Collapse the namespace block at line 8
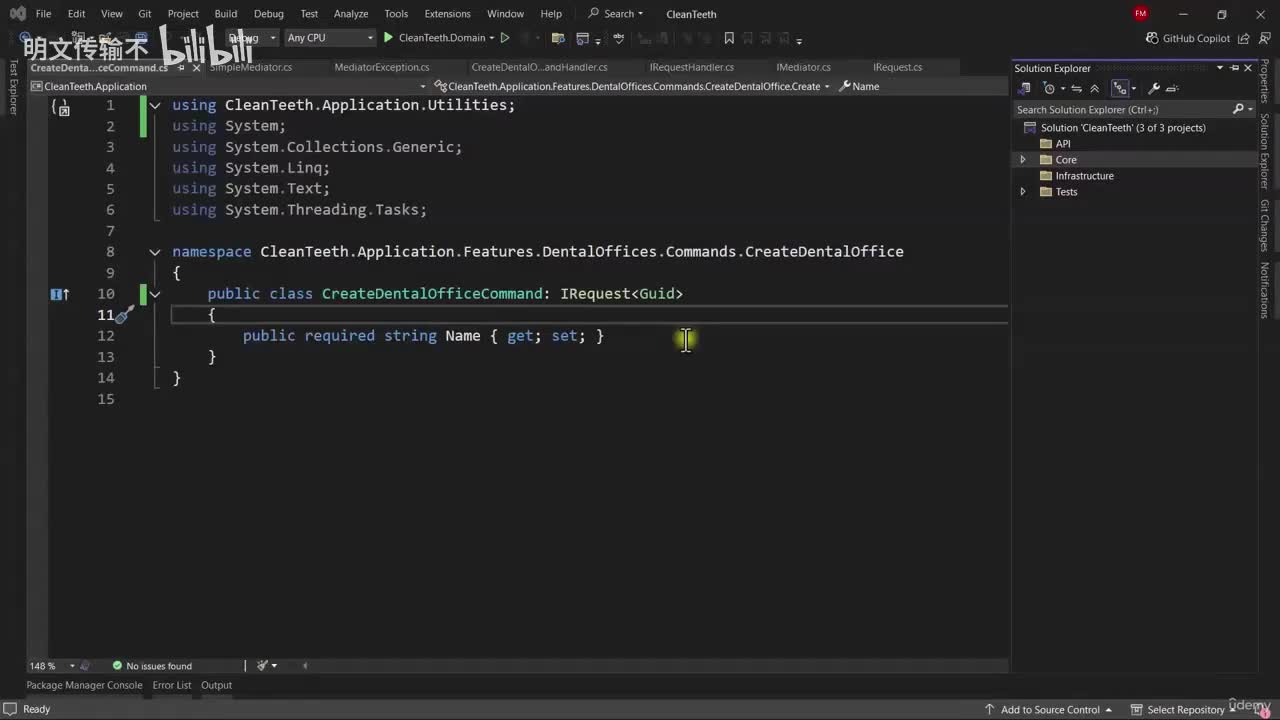The height and width of the screenshot is (720, 1280). 155,252
